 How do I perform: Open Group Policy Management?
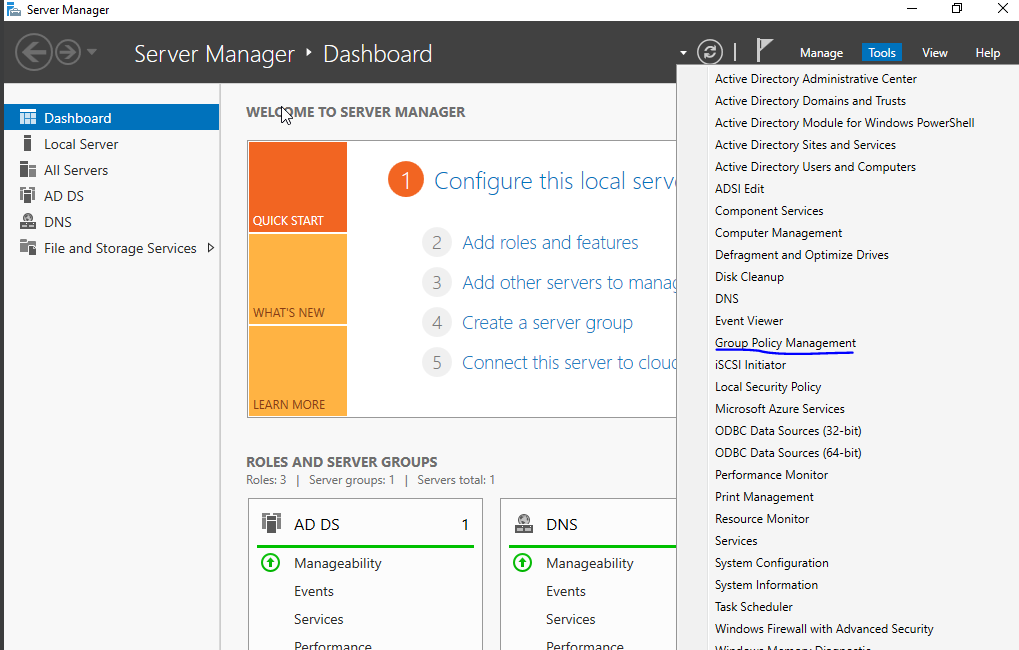(785, 343)
